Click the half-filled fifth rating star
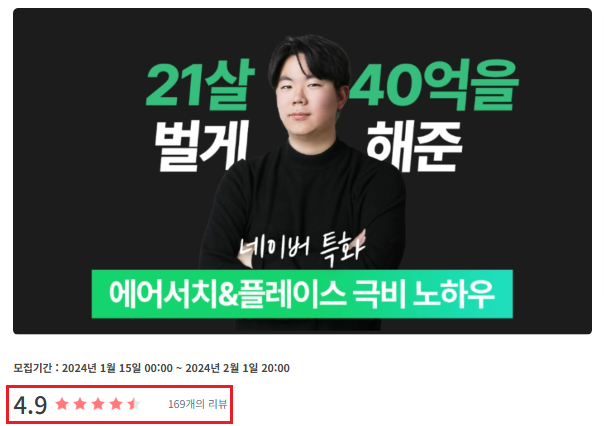 (134, 404)
